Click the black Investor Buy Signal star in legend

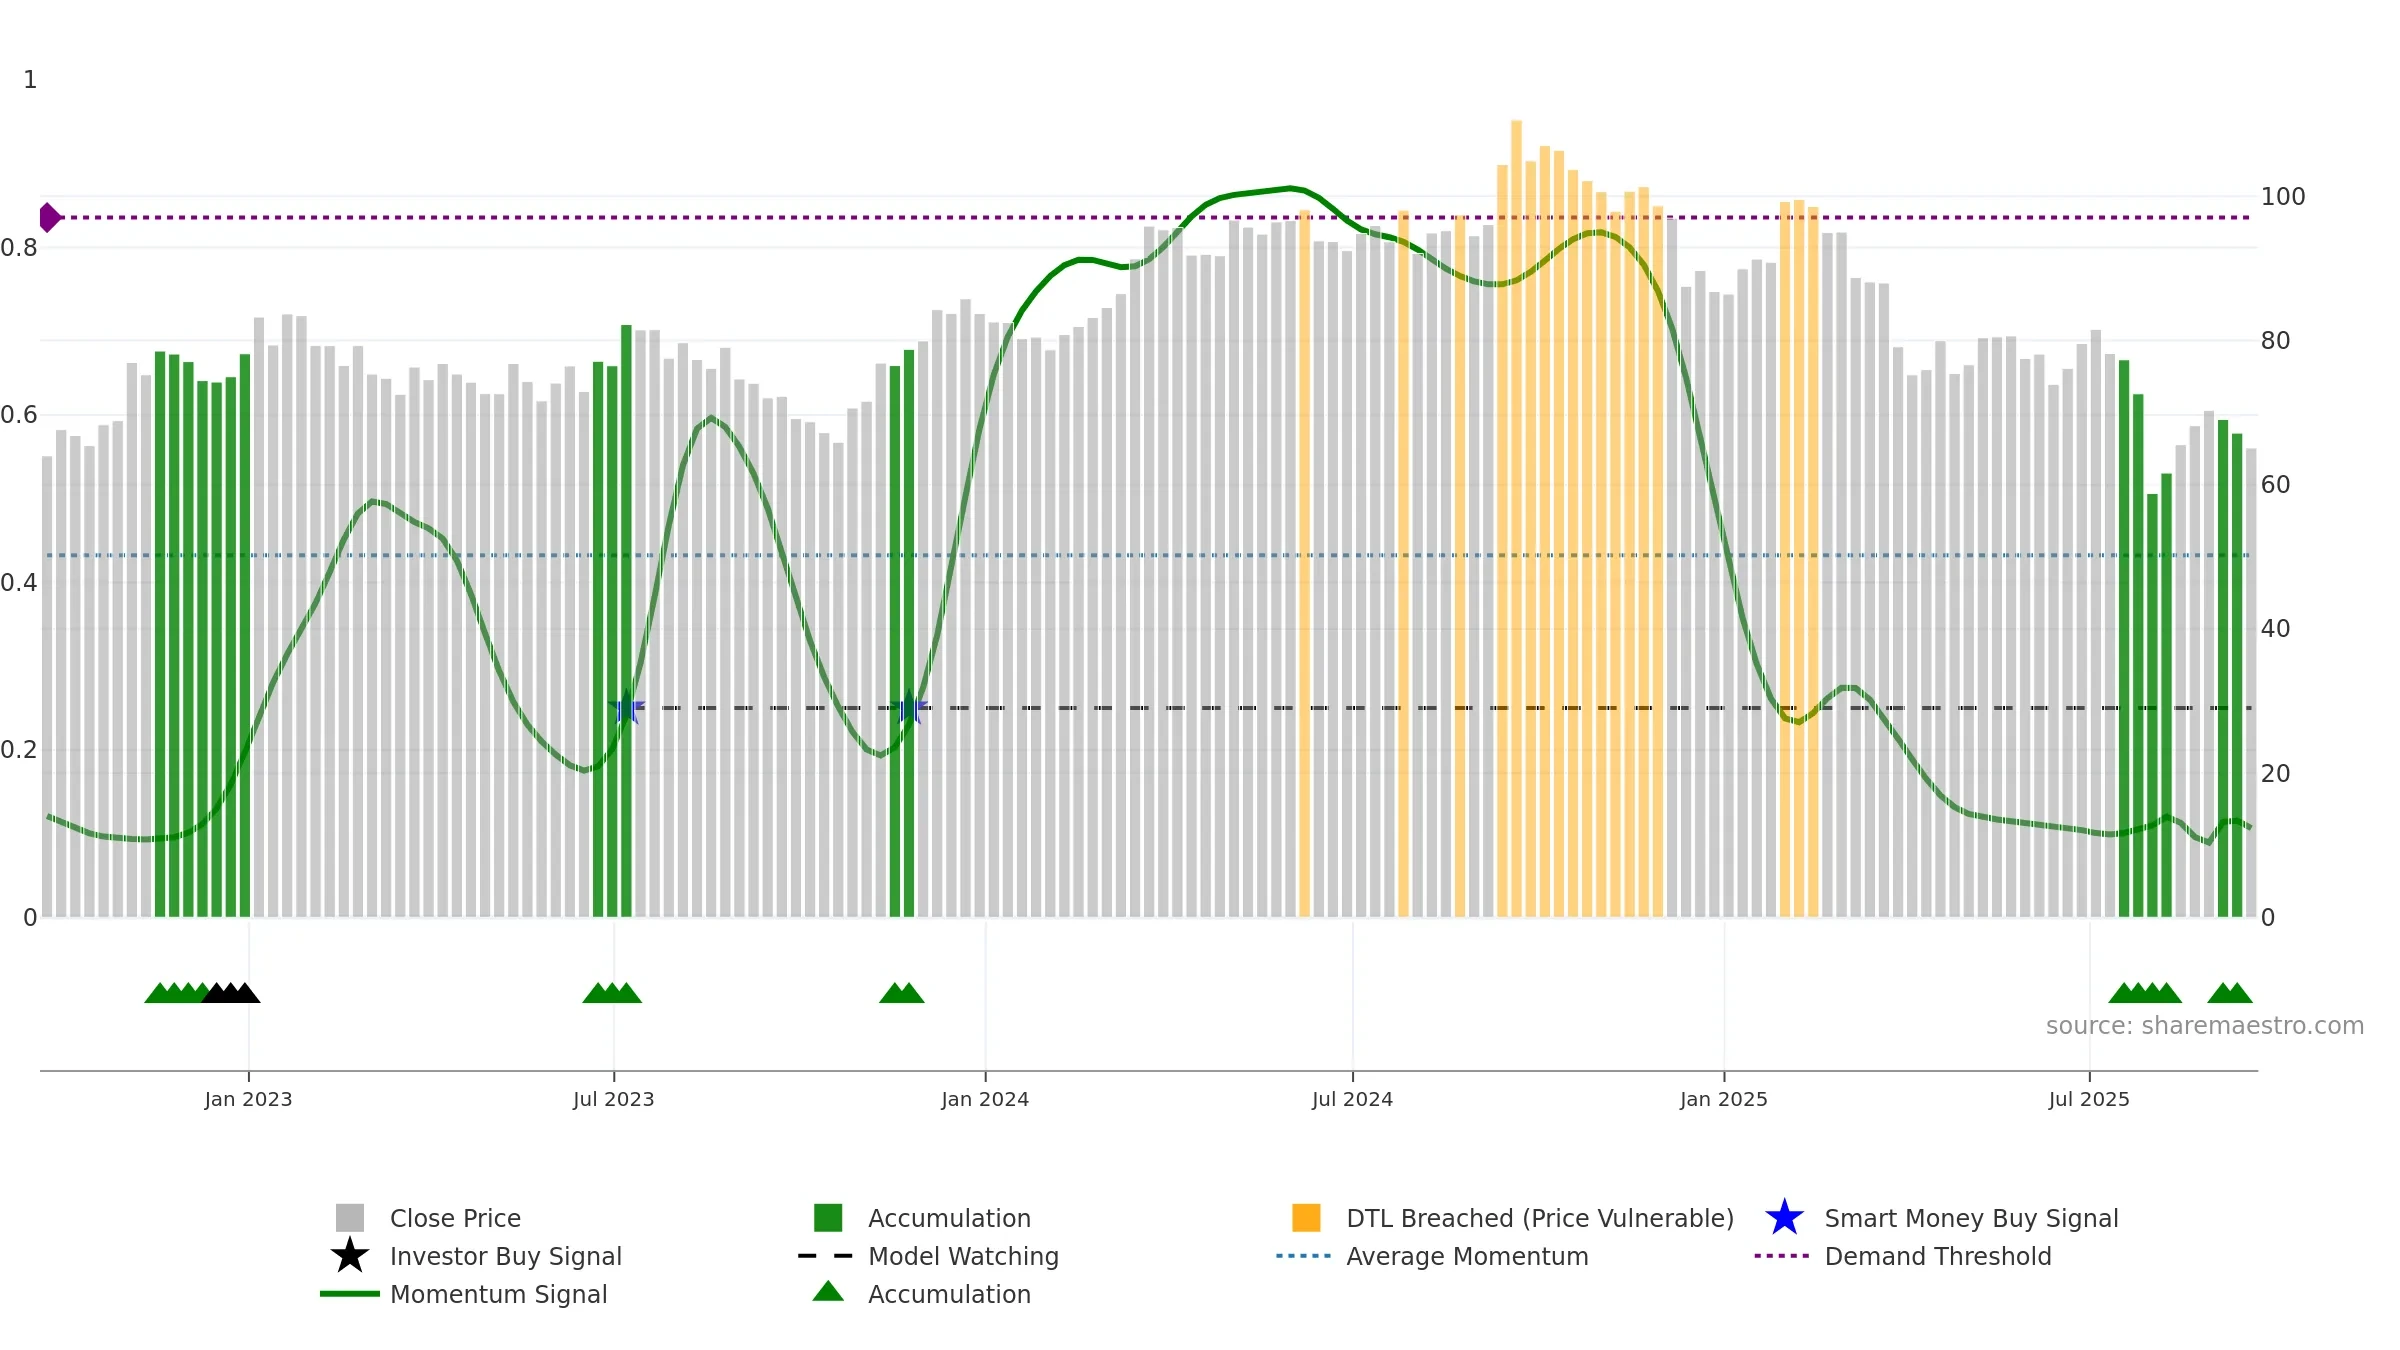point(350,1256)
